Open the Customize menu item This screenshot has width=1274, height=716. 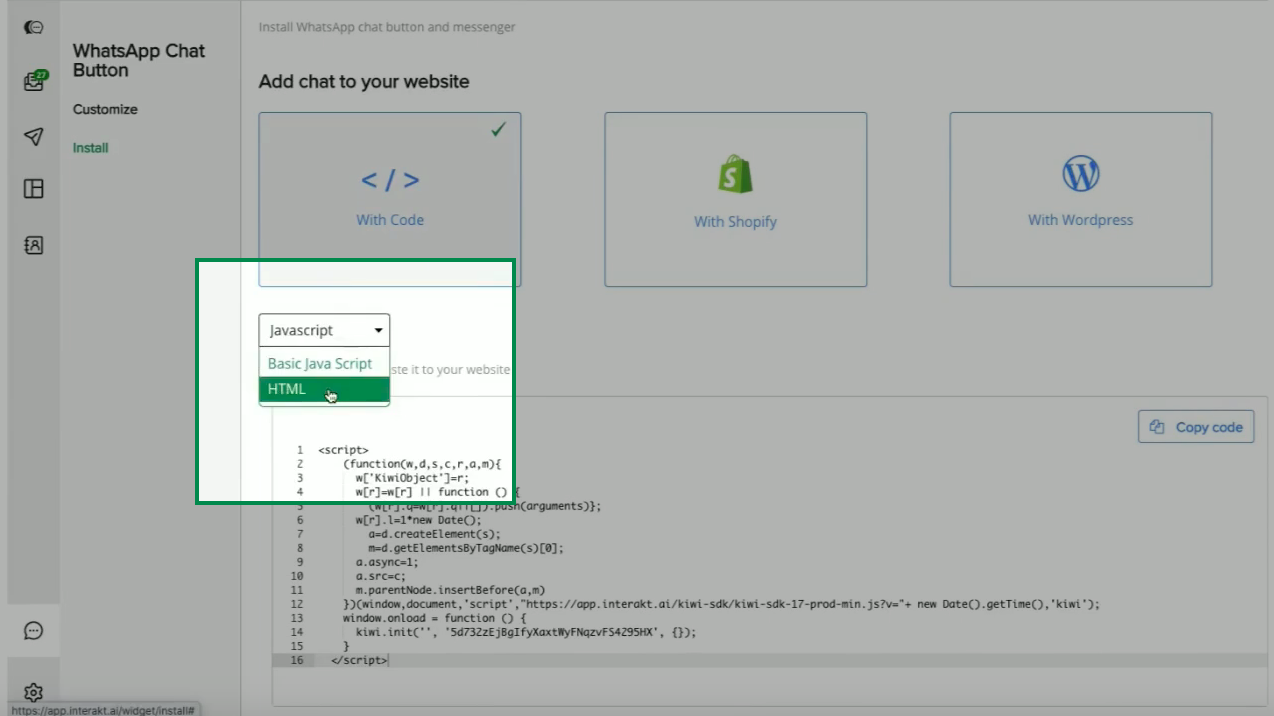[105, 109]
